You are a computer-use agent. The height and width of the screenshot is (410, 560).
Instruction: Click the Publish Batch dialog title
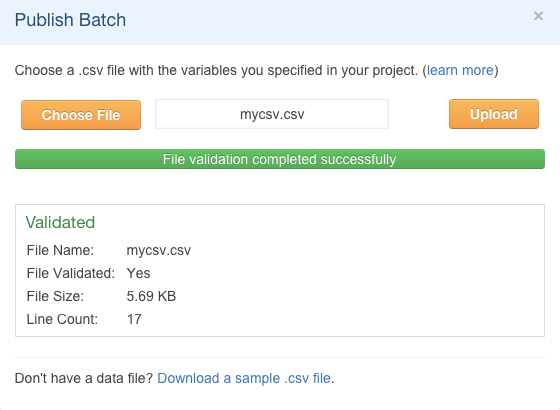coord(70,20)
